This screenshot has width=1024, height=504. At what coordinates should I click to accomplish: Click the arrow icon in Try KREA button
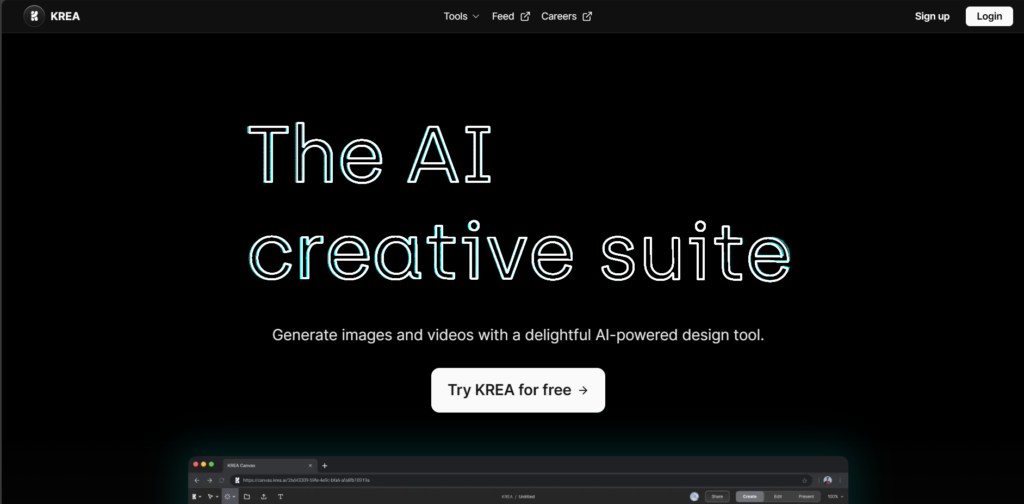[583, 390]
